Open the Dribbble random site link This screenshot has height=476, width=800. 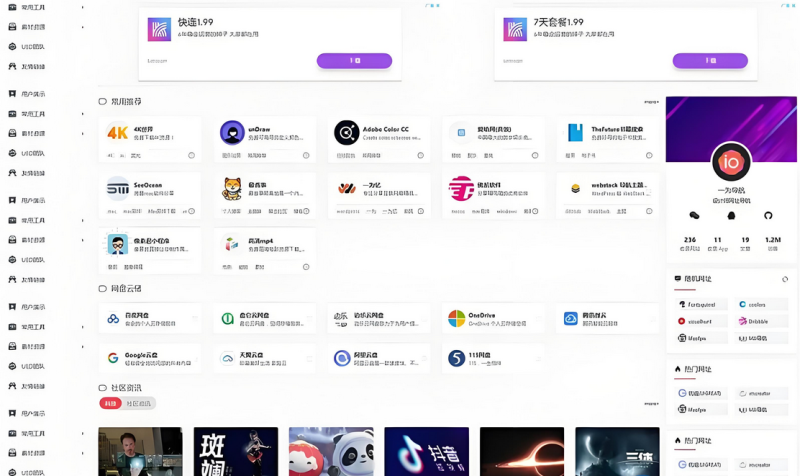click(760, 321)
